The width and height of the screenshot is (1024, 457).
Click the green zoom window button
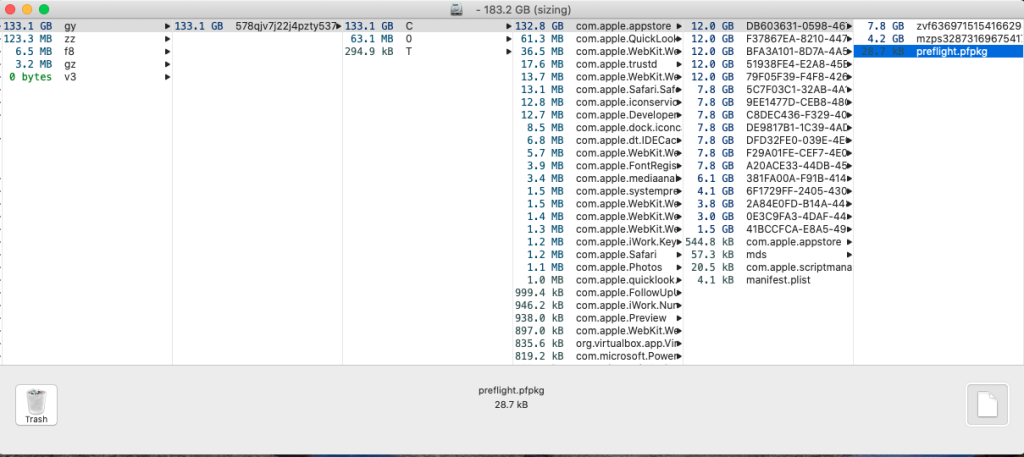(x=44, y=9)
